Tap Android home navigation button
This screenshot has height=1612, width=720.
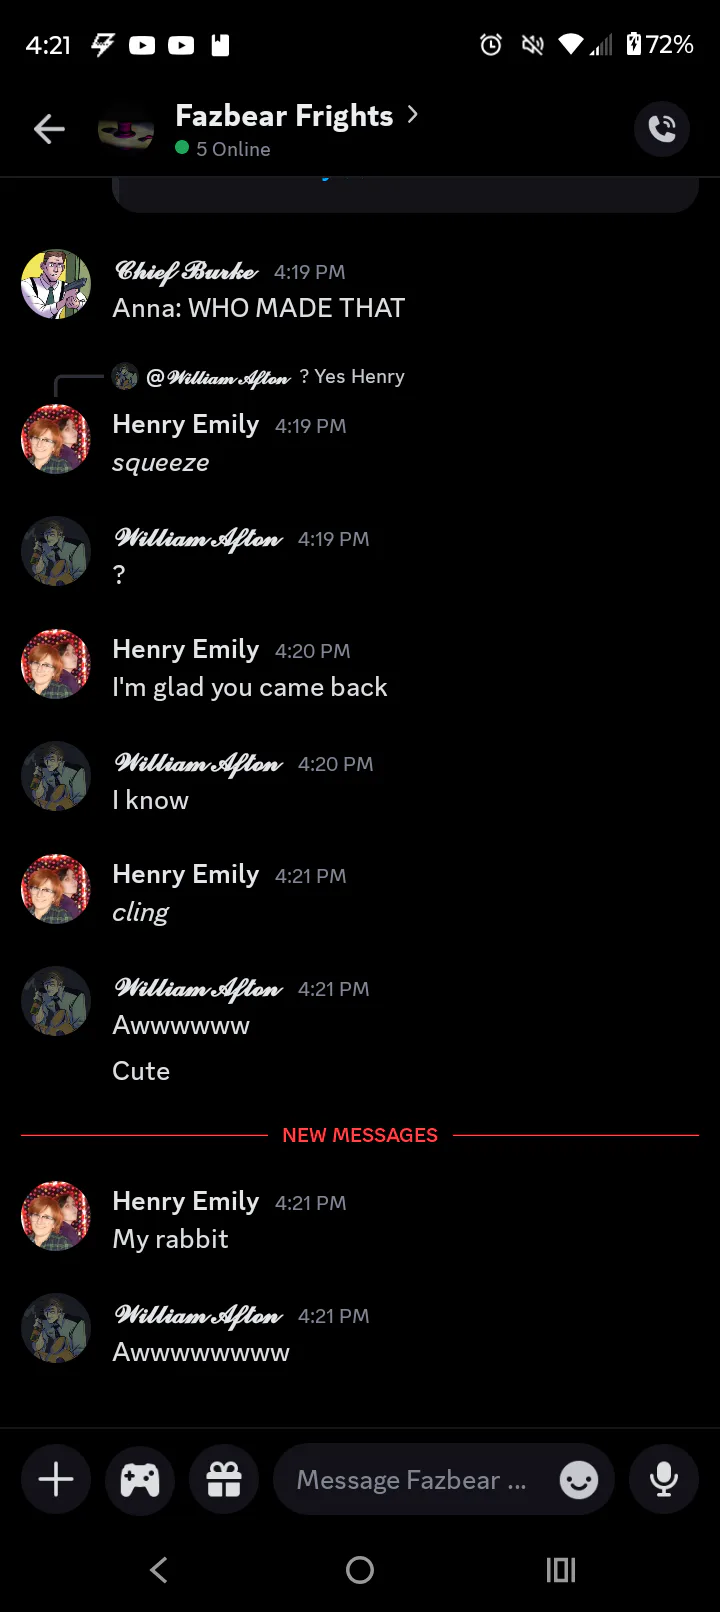point(360,1570)
